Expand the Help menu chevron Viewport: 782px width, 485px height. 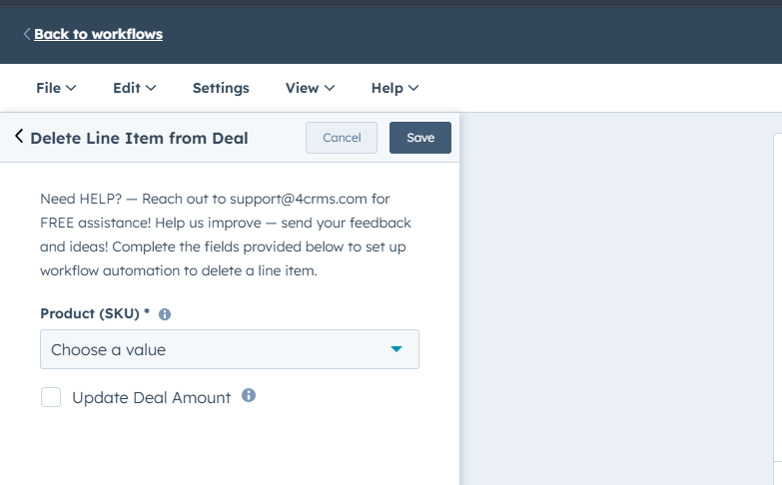413,88
